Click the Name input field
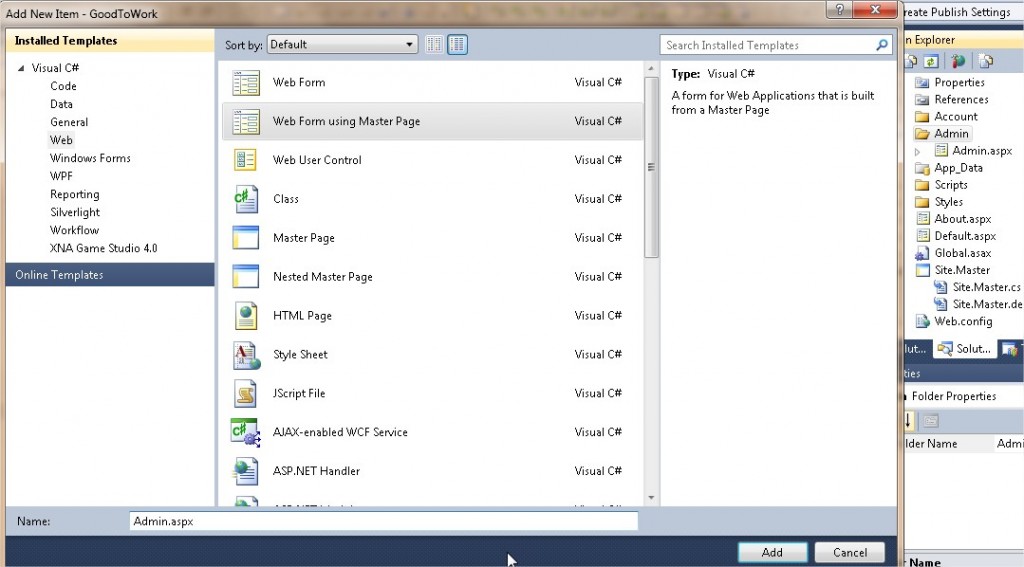The height and width of the screenshot is (567, 1024). coord(383,521)
